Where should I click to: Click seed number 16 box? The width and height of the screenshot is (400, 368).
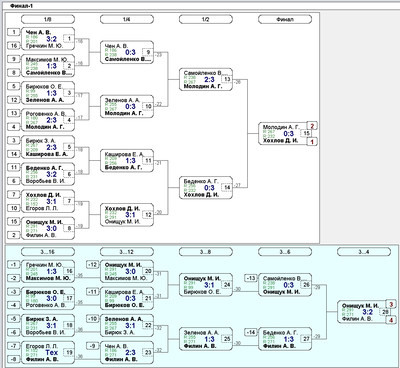pyautogui.click(x=14, y=46)
